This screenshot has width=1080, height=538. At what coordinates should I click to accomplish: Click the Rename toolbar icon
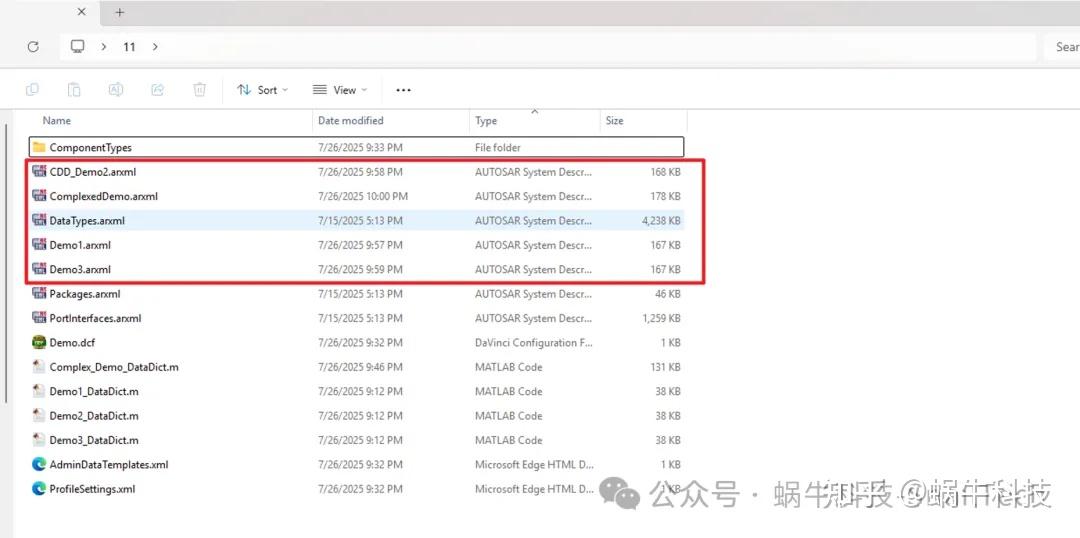coord(116,90)
